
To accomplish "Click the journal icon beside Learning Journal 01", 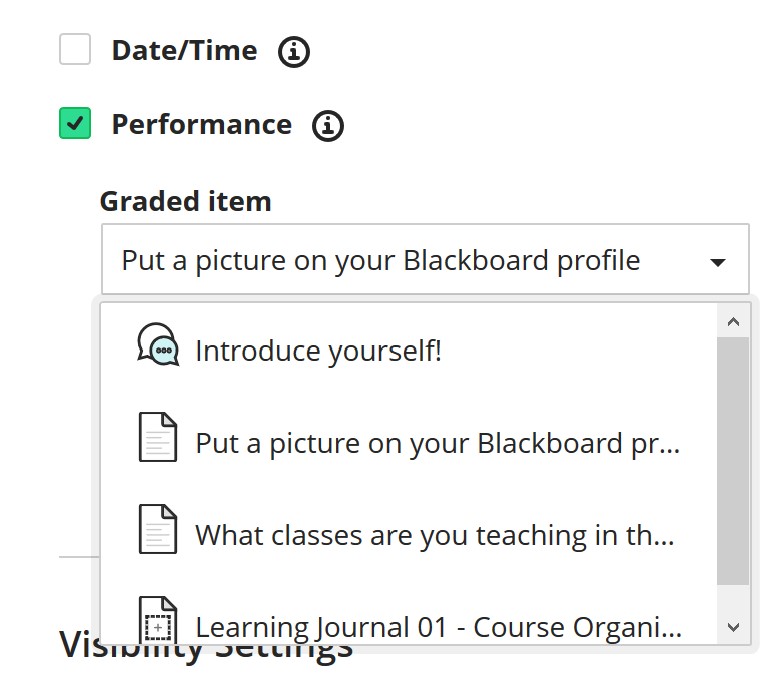I will 158,619.
